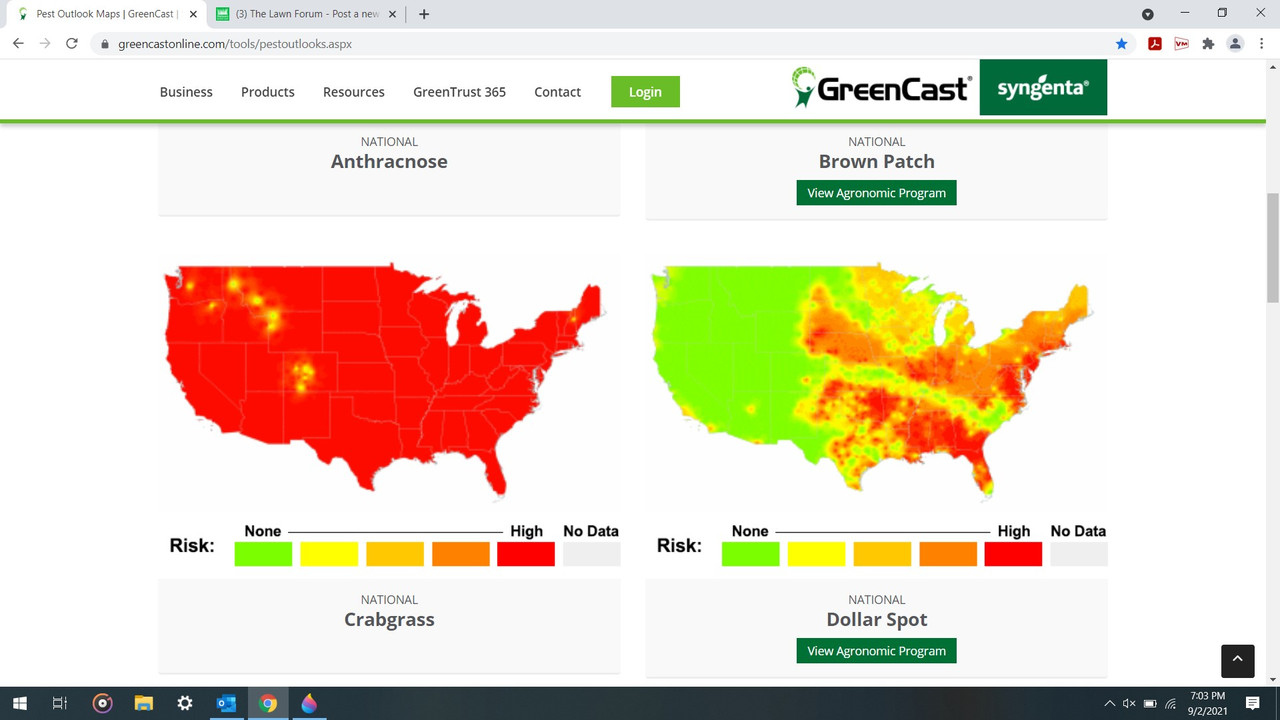View site security via the padlock icon
This screenshot has width=1280, height=720.
(104, 44)
